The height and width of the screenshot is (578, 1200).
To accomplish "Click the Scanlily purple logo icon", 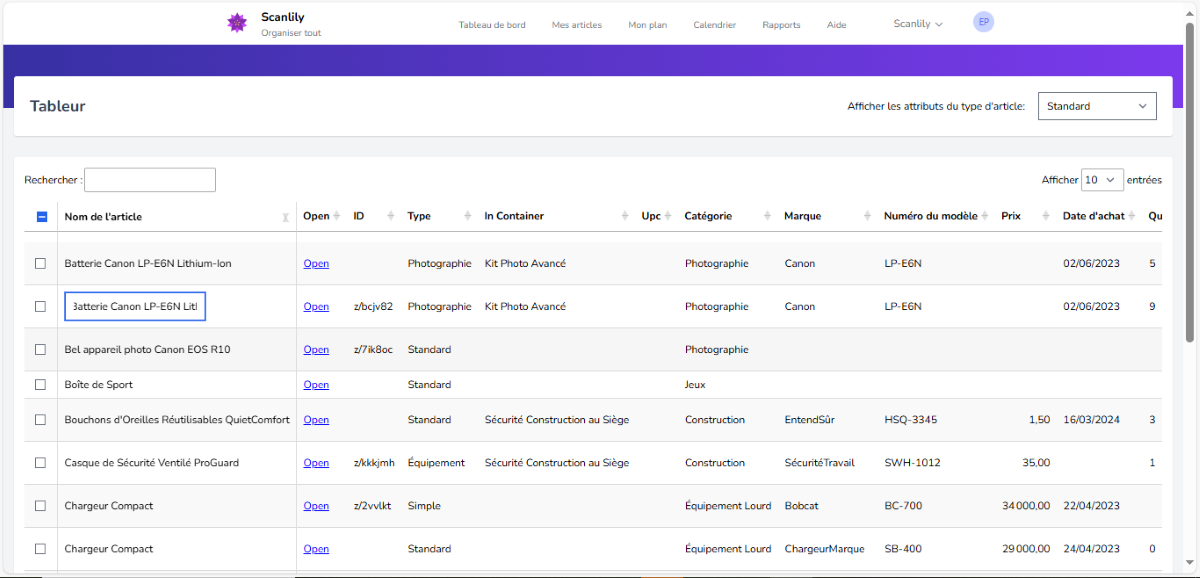I will [237, 23].
